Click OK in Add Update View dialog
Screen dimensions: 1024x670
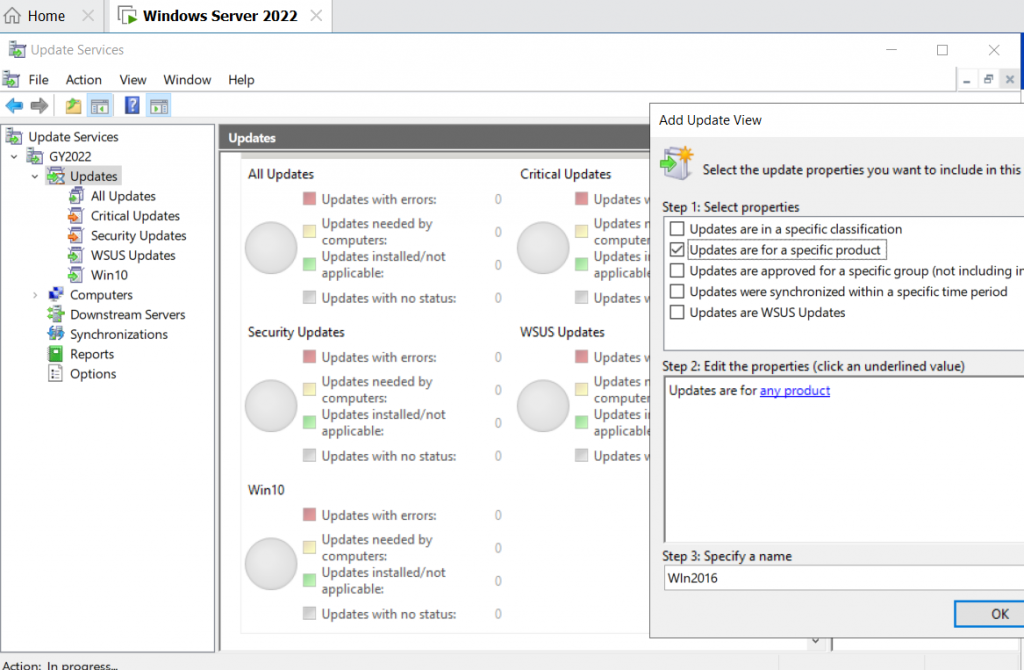pyautogui.click(x=990, y=614)
